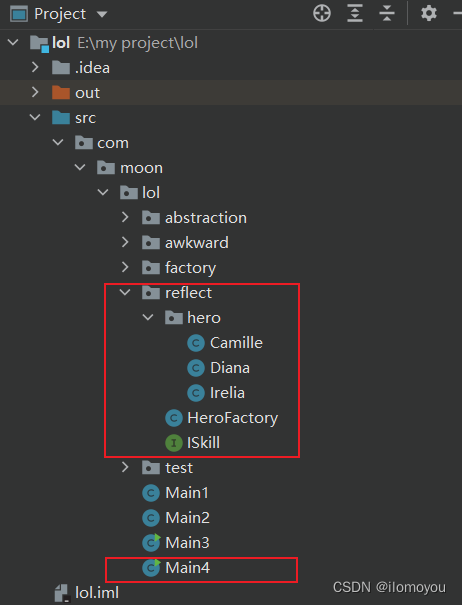Click the Select Opened File crosshair icon
This screenshot has width=462, height=605.
pos(322,14)
